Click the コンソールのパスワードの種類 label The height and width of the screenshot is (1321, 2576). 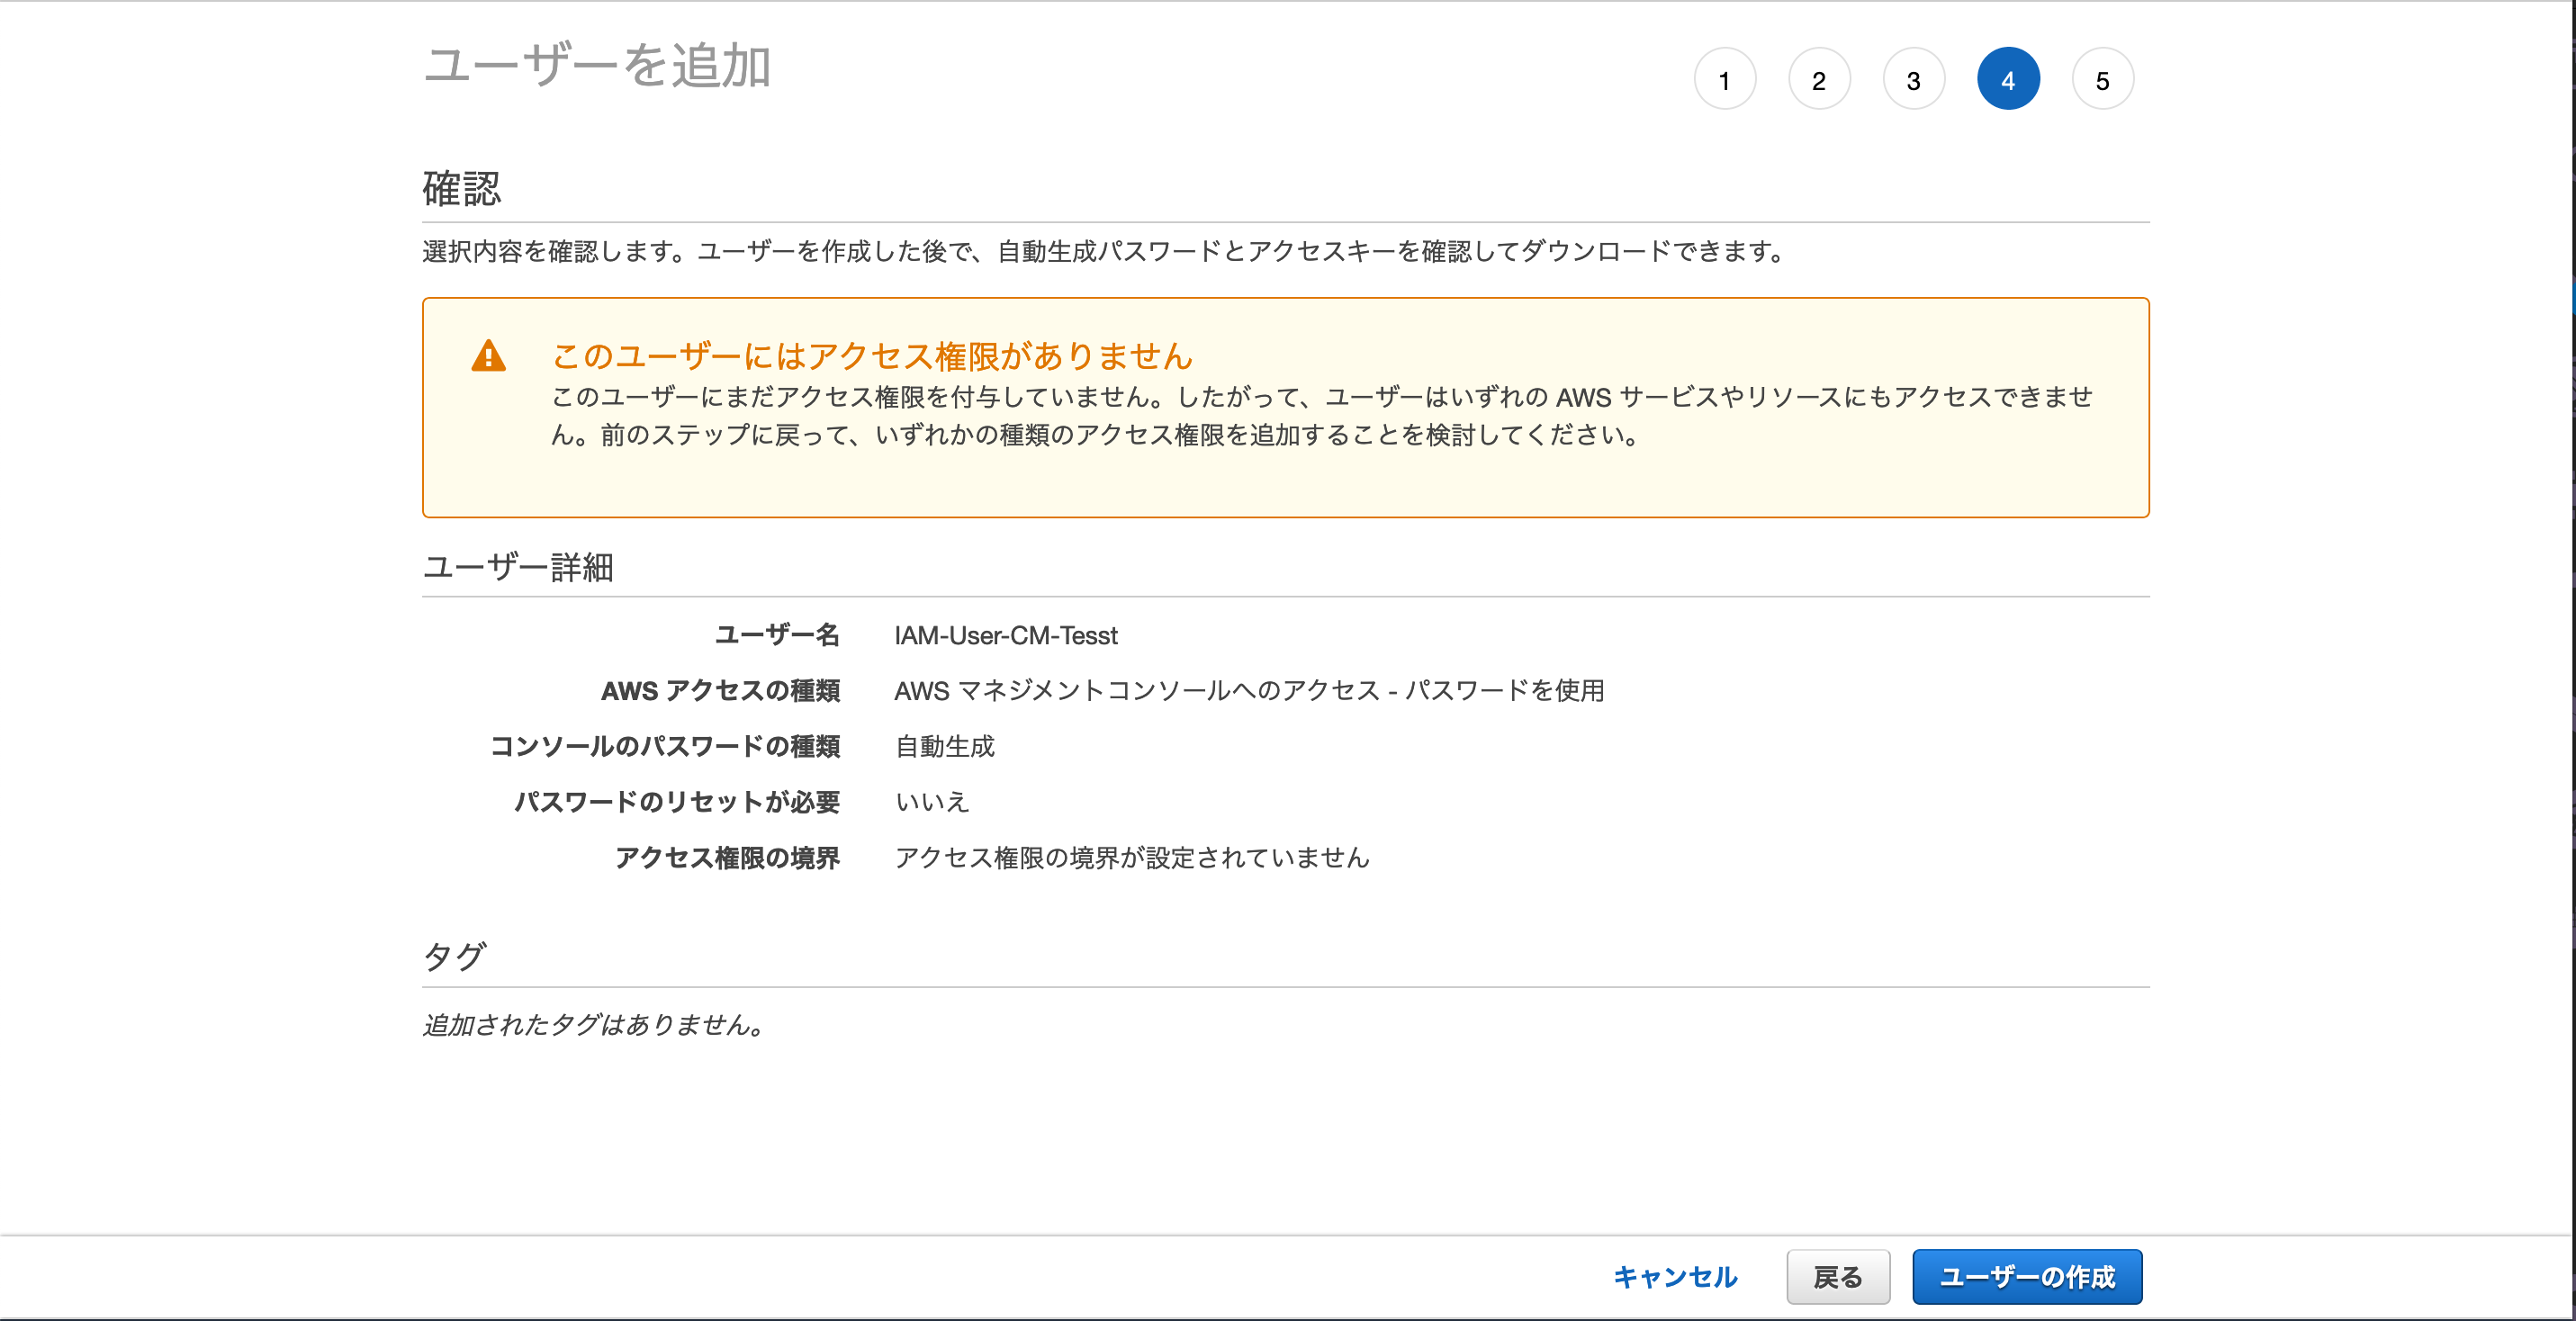tap(665, 747)
